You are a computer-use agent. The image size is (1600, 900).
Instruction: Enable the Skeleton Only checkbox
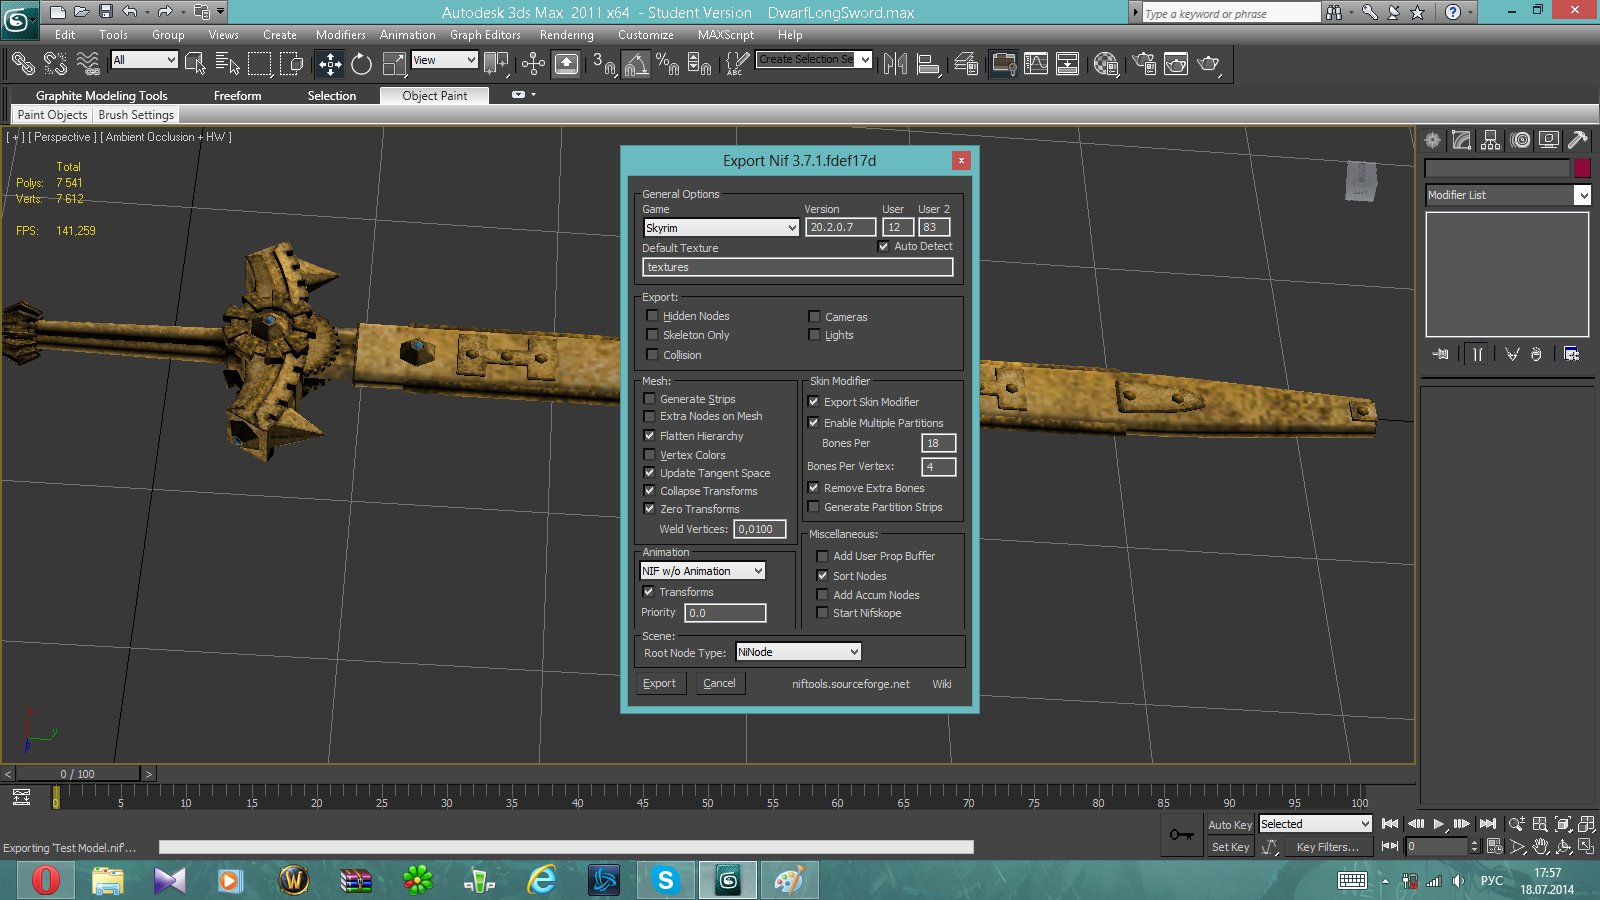click(x=652, y=335)
